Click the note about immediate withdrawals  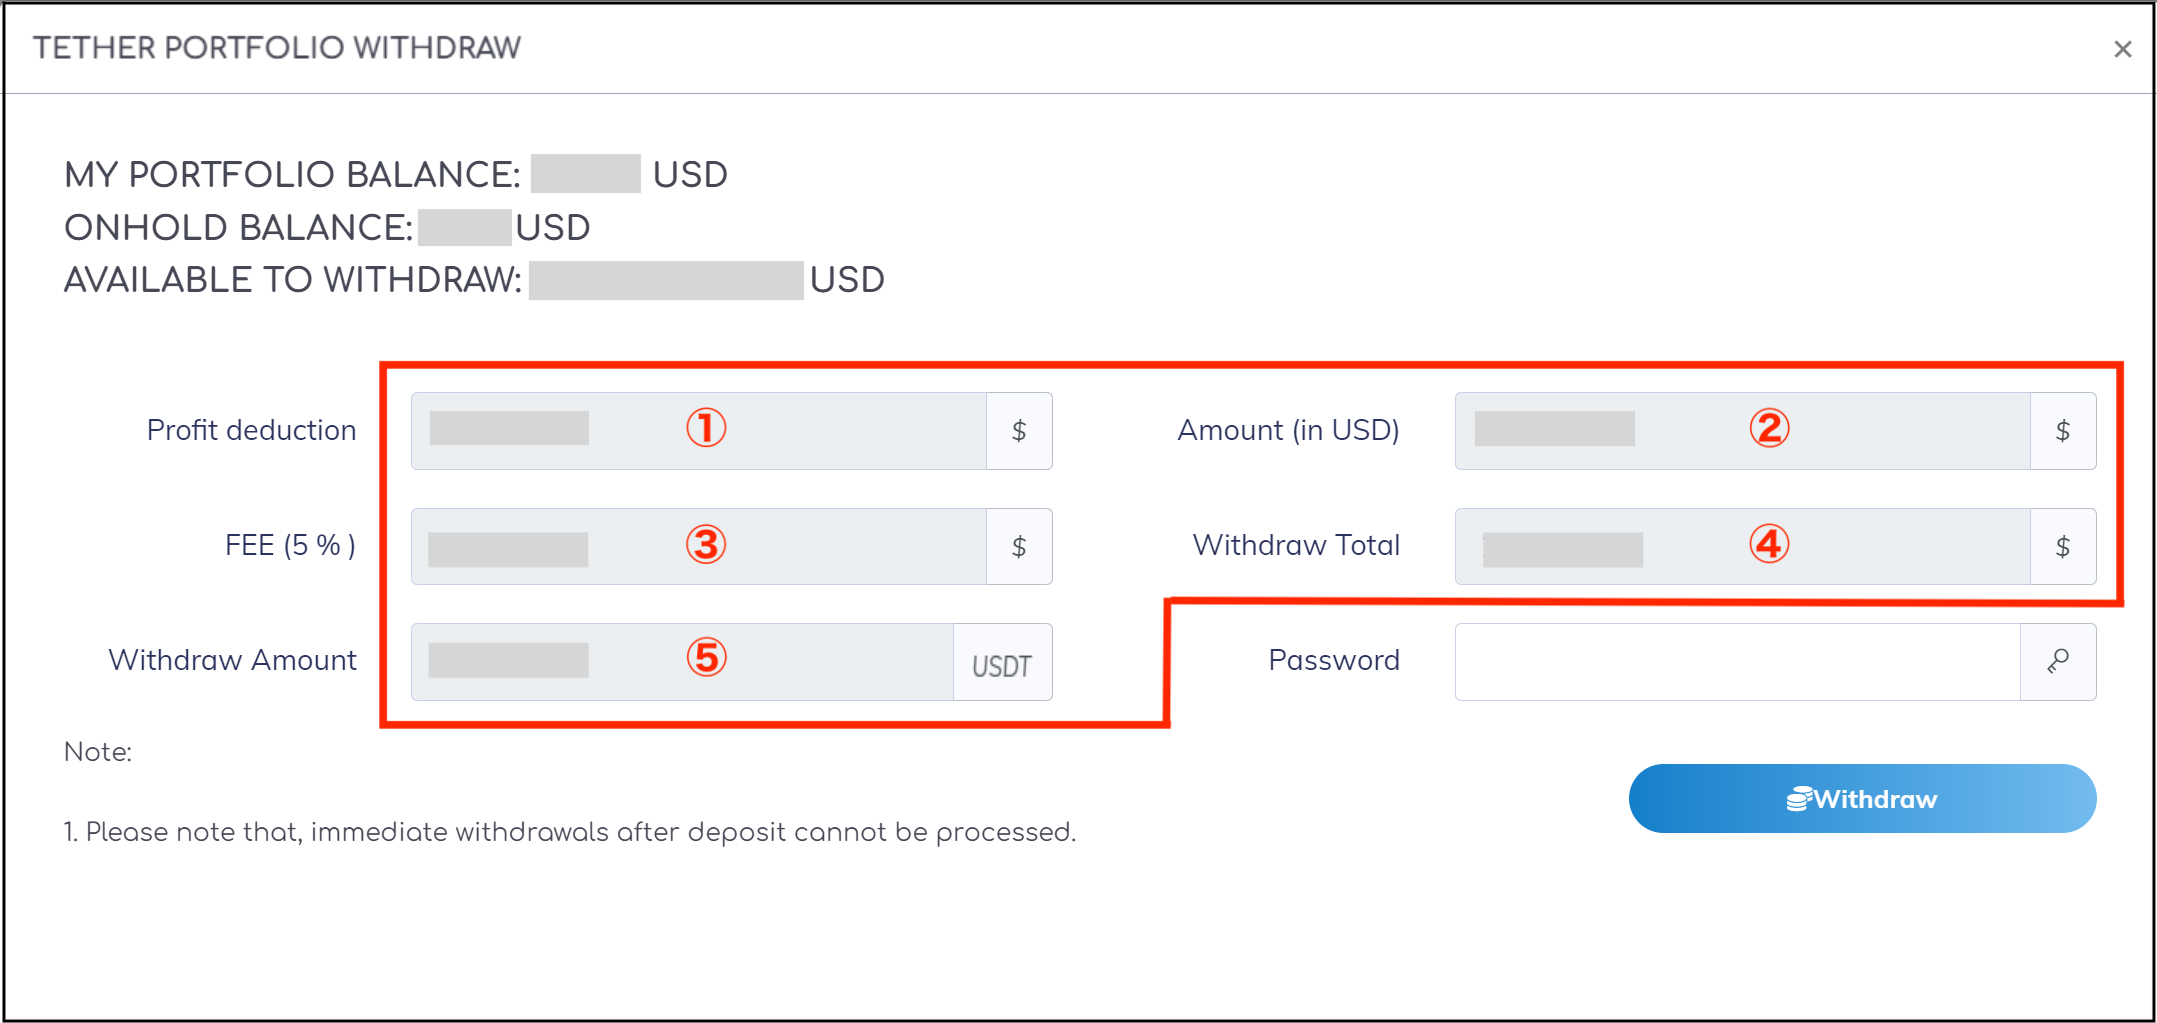570,832
